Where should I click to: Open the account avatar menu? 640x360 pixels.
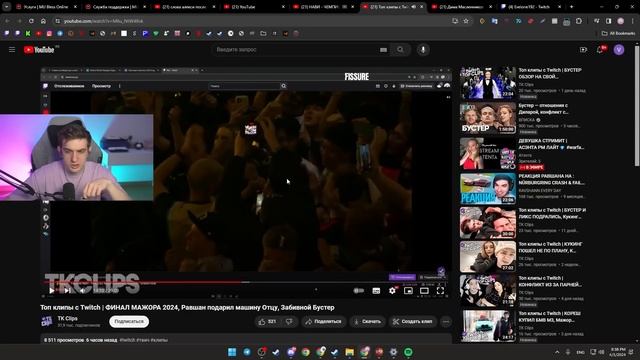click(x=619, y=49)
